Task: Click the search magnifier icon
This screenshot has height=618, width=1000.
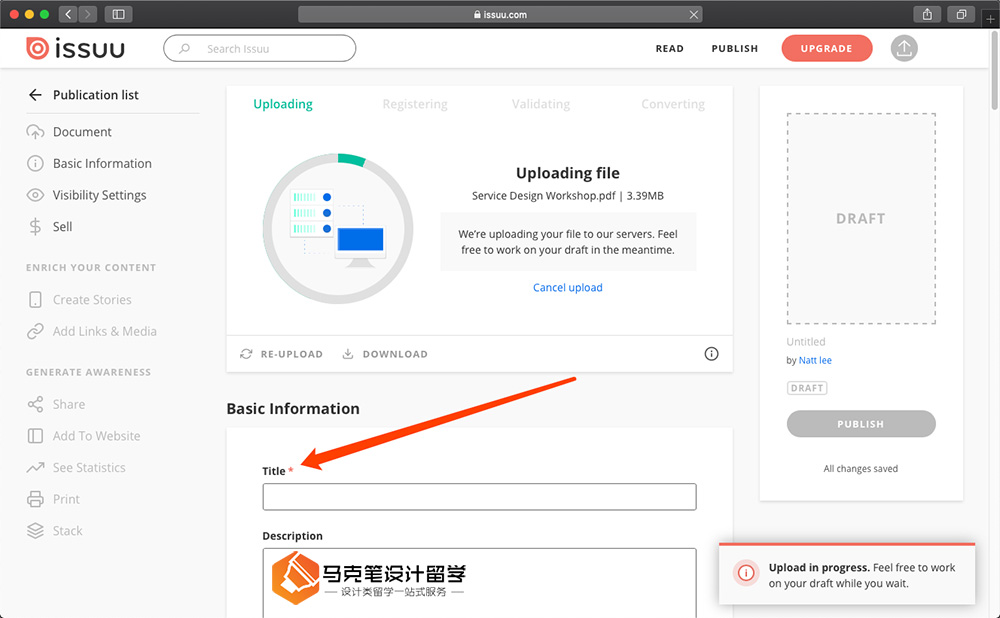Action: pos(184,48)
